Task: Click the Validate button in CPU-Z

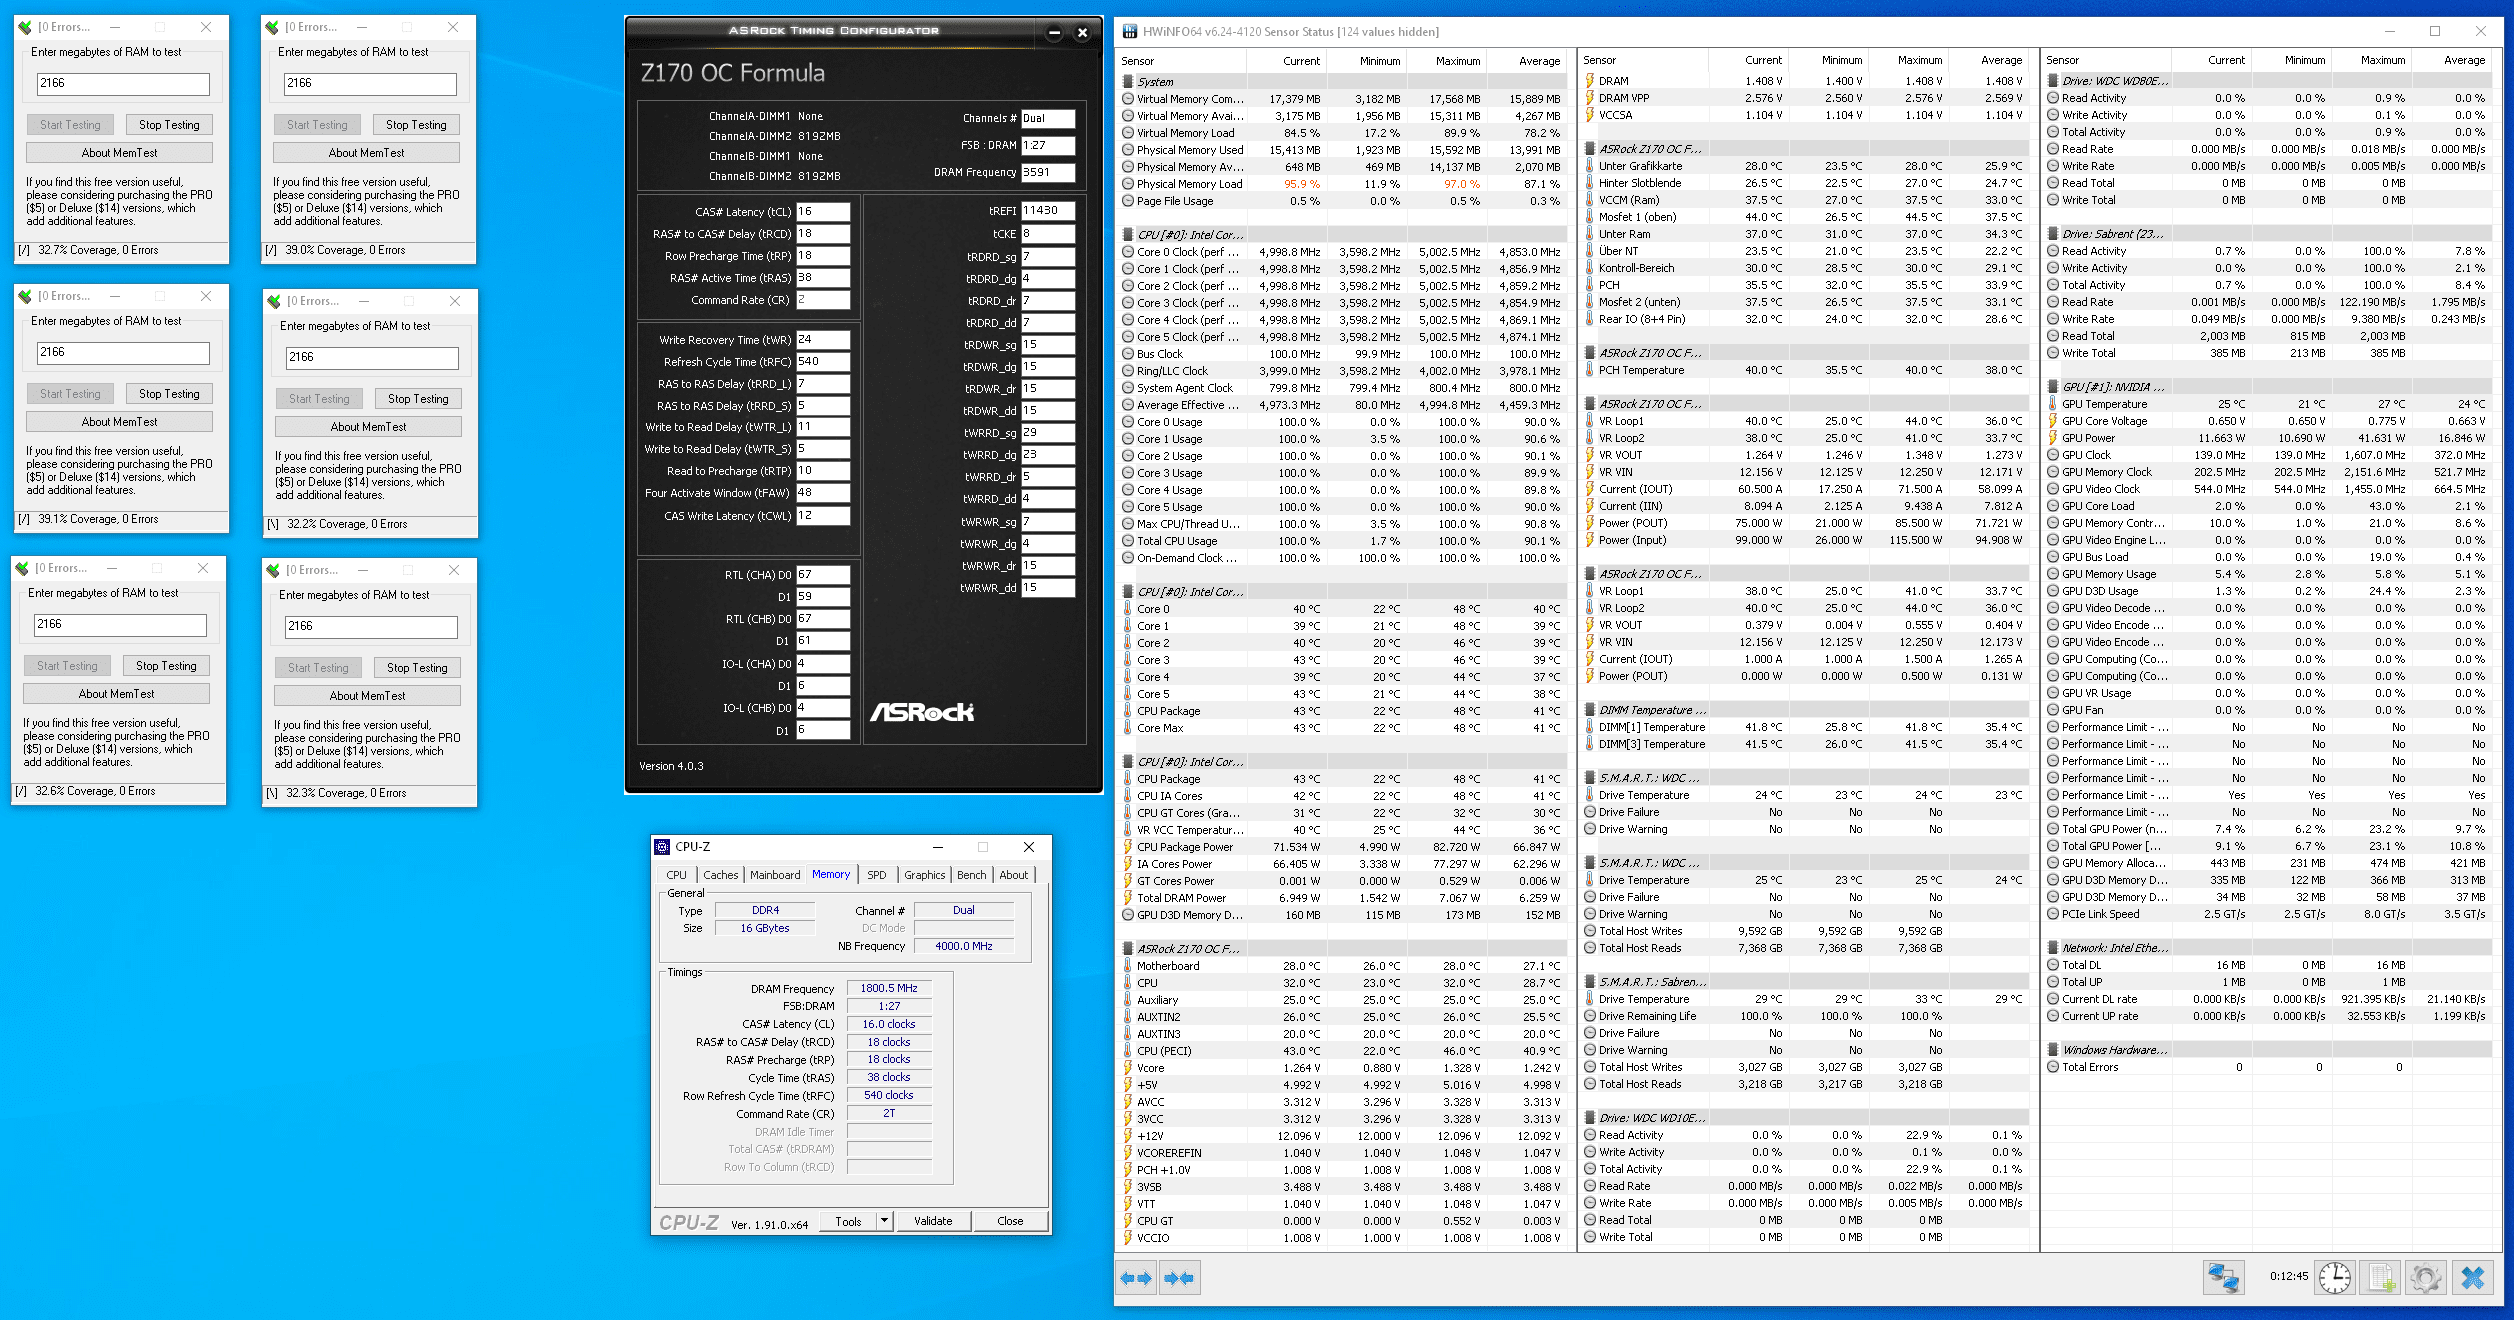Action: (x=933, y=1221)
